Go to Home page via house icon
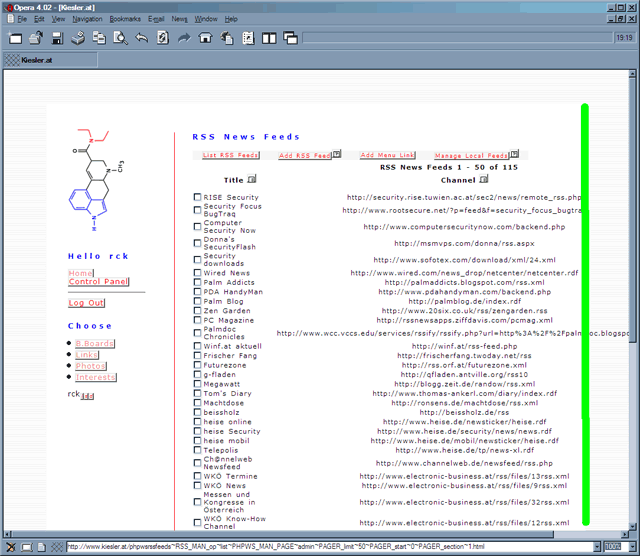This screenshot has width=640, height=556. (205, 38)
